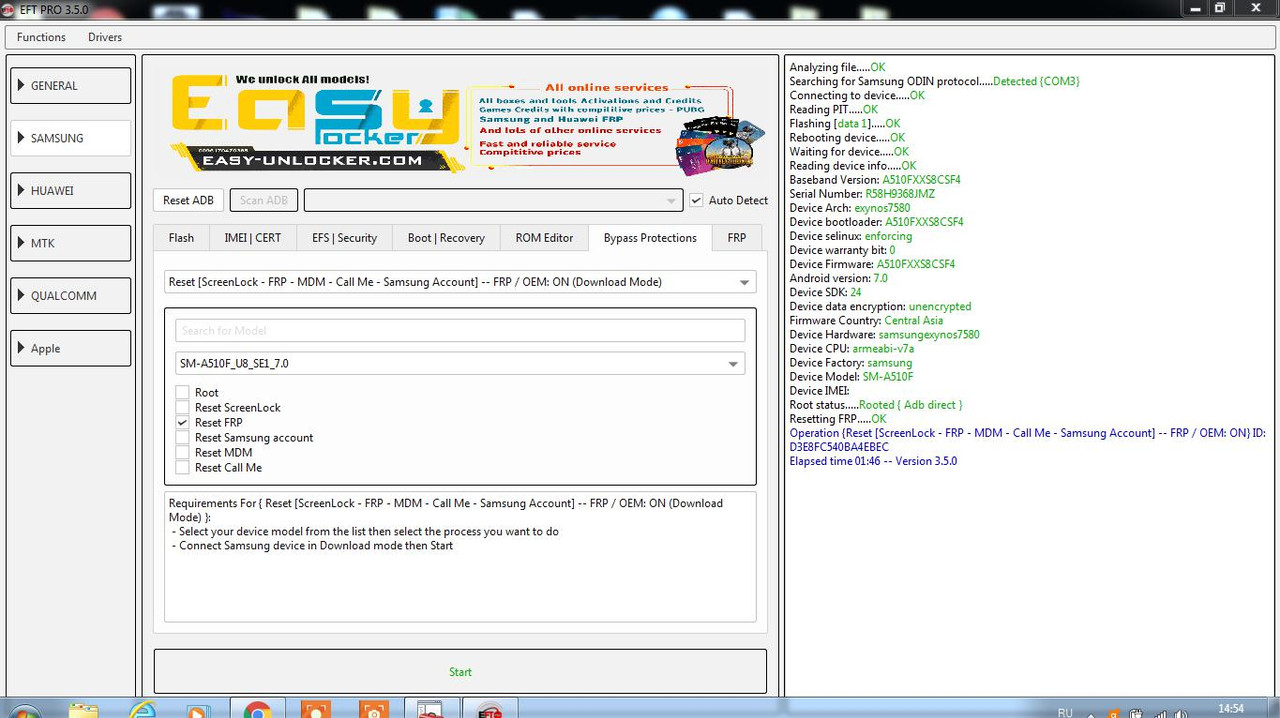Enable the Reset Call Me checkbox

(x=182, y=468)
